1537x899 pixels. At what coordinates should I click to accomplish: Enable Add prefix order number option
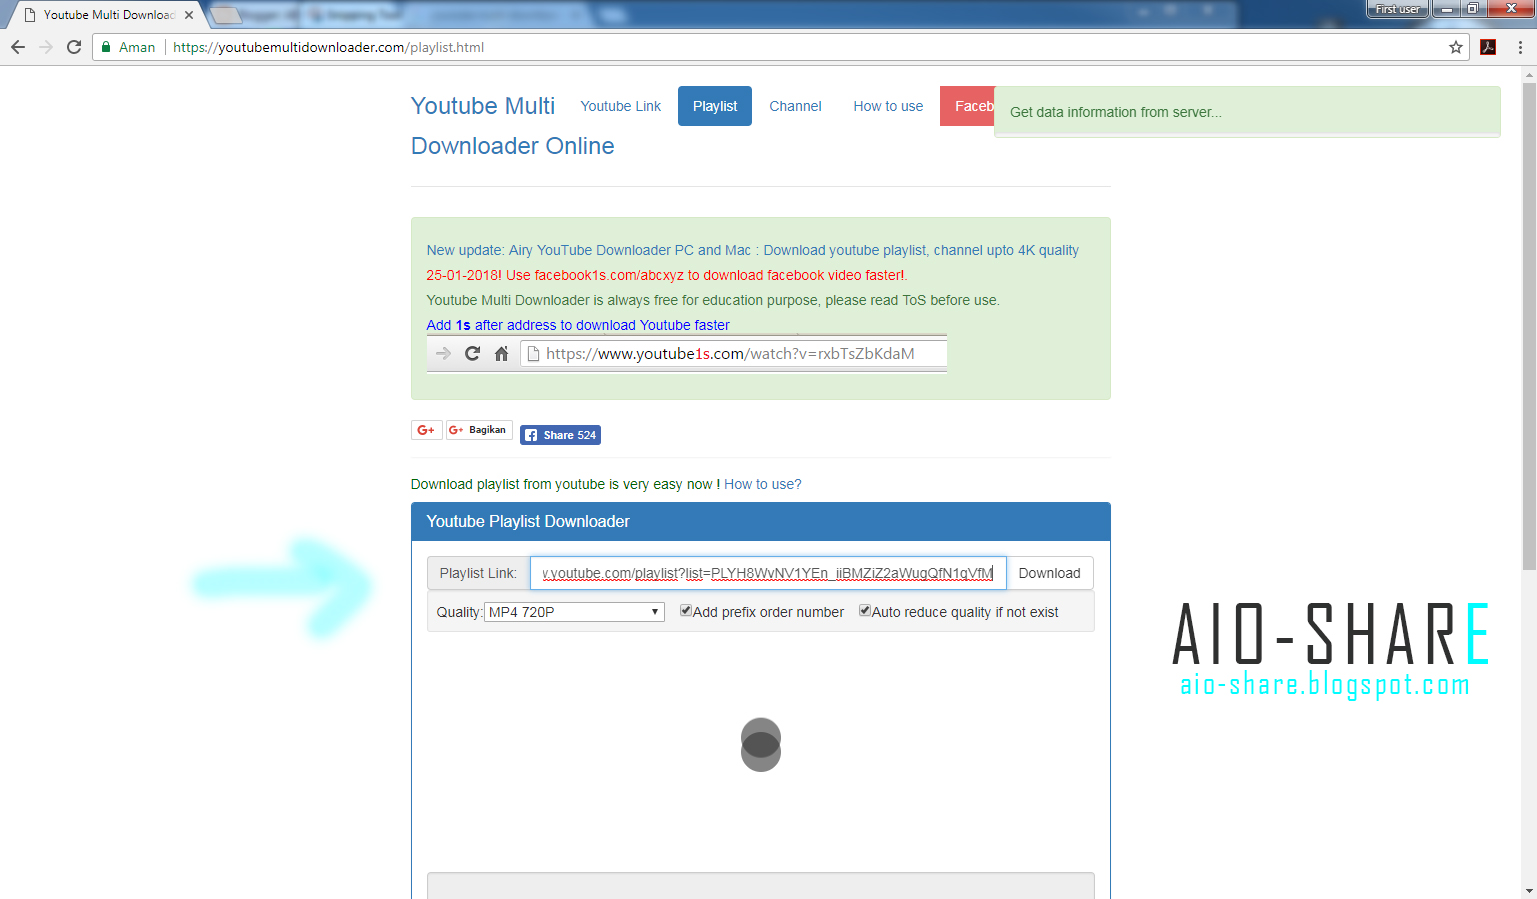point(685,610)
